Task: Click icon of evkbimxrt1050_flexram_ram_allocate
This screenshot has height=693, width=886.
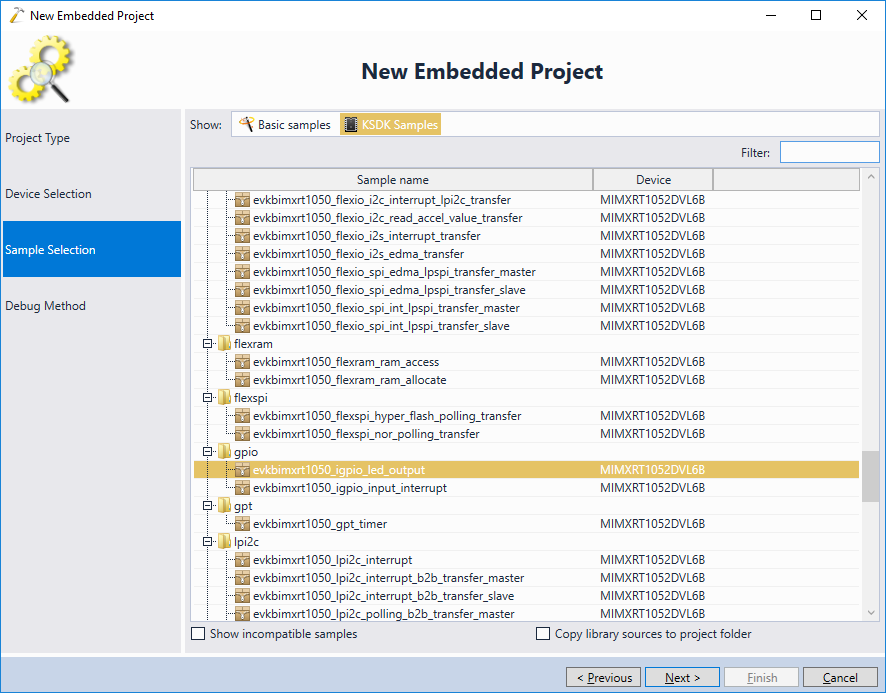Action: pyautogui.click(x=242, y=380)
